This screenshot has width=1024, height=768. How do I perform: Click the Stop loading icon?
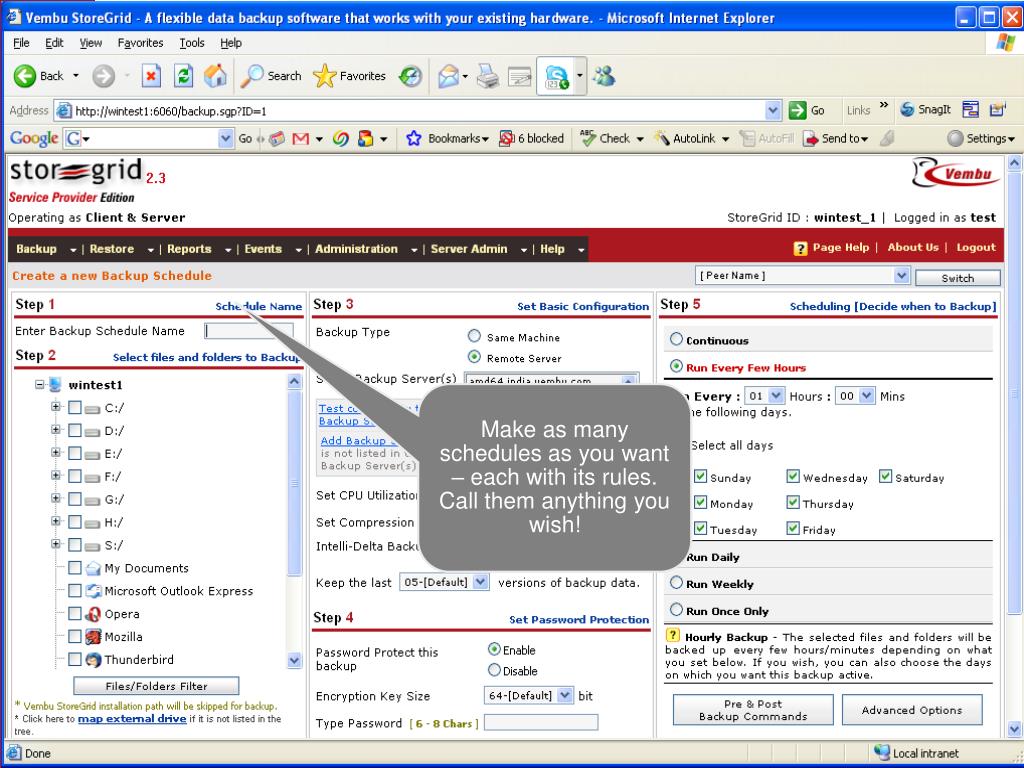pos(151,76)
